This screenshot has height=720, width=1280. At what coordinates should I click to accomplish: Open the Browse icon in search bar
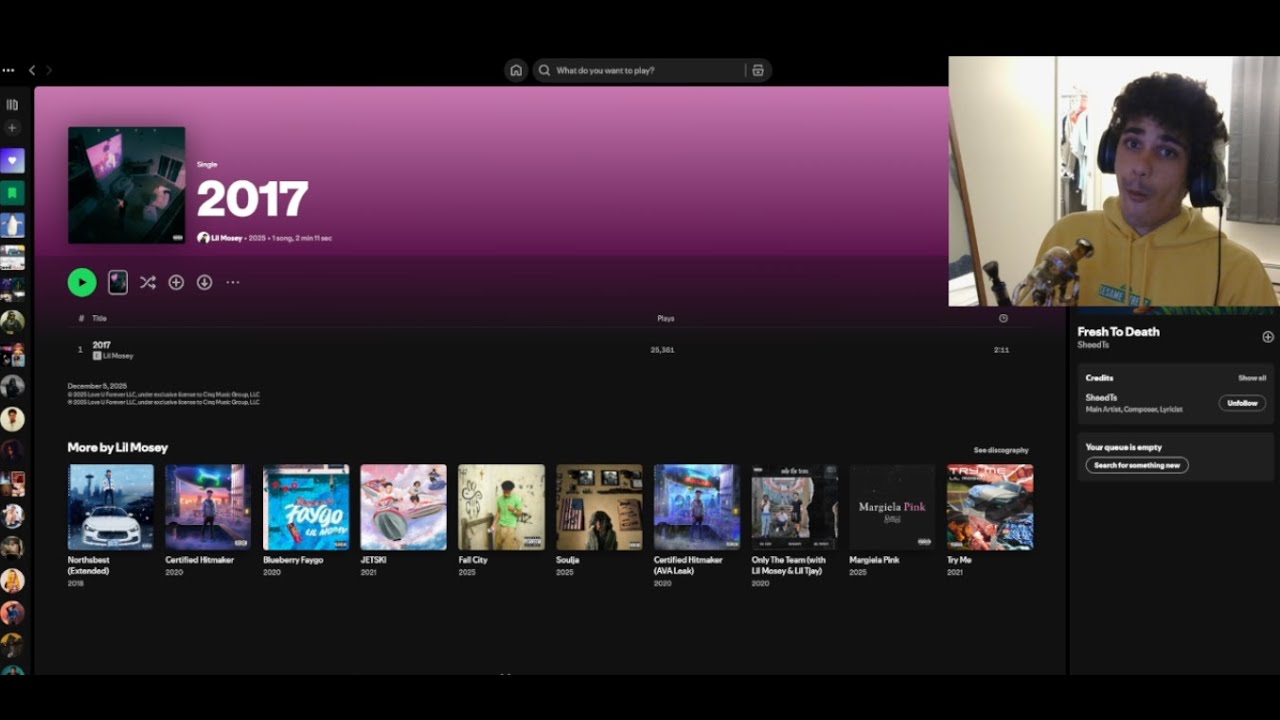click(x=758, y=70)
